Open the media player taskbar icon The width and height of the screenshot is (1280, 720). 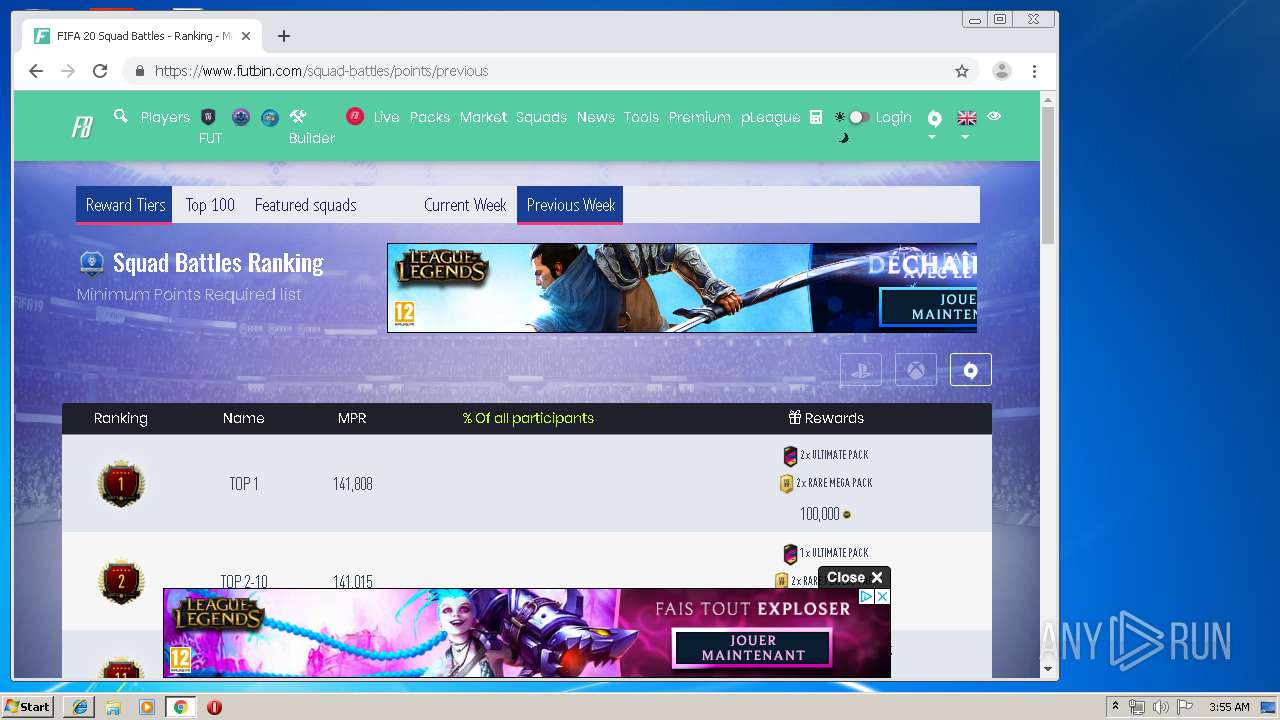coord(147,707)
